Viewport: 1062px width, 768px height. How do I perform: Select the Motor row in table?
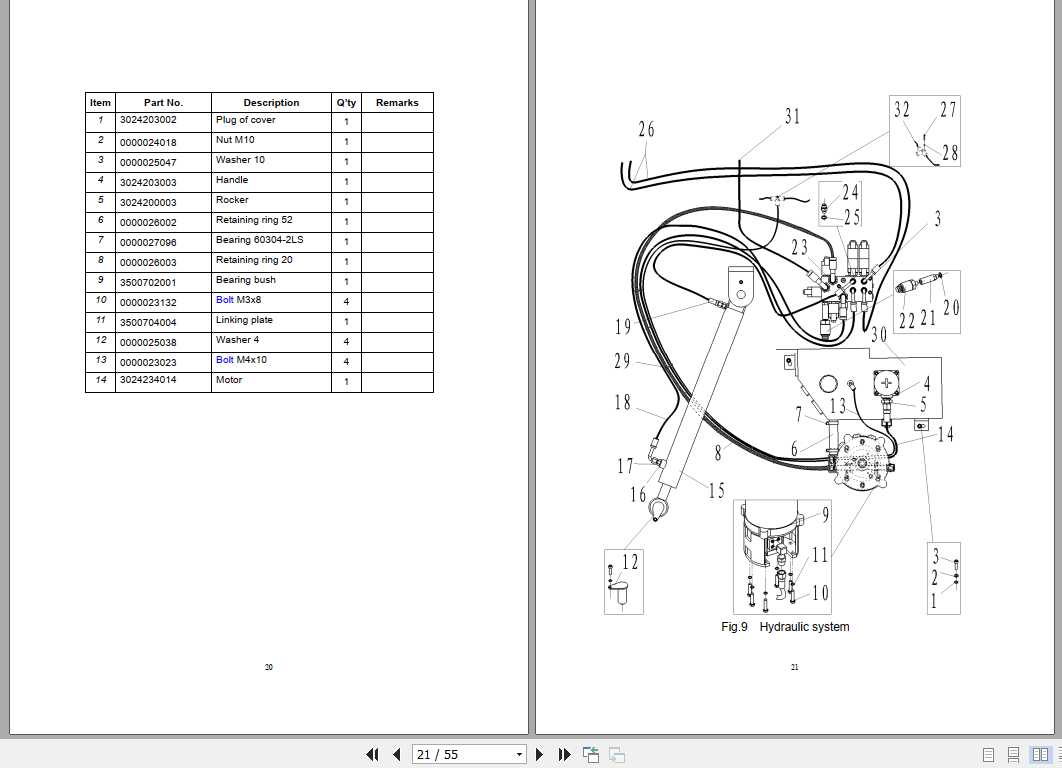pyautogui.click(x=259, y=382)
